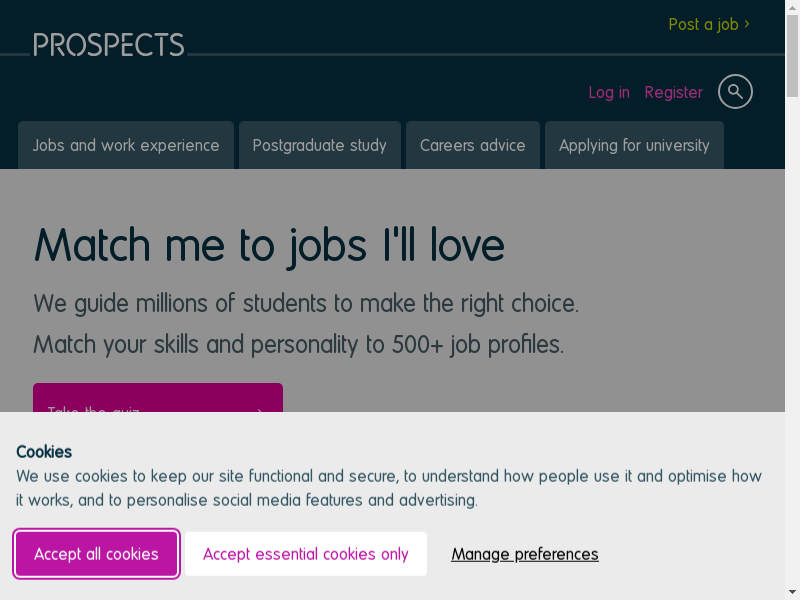800x600 pixels.
Task: Click the vertical page scrollbar thumb
Action: 792,50
